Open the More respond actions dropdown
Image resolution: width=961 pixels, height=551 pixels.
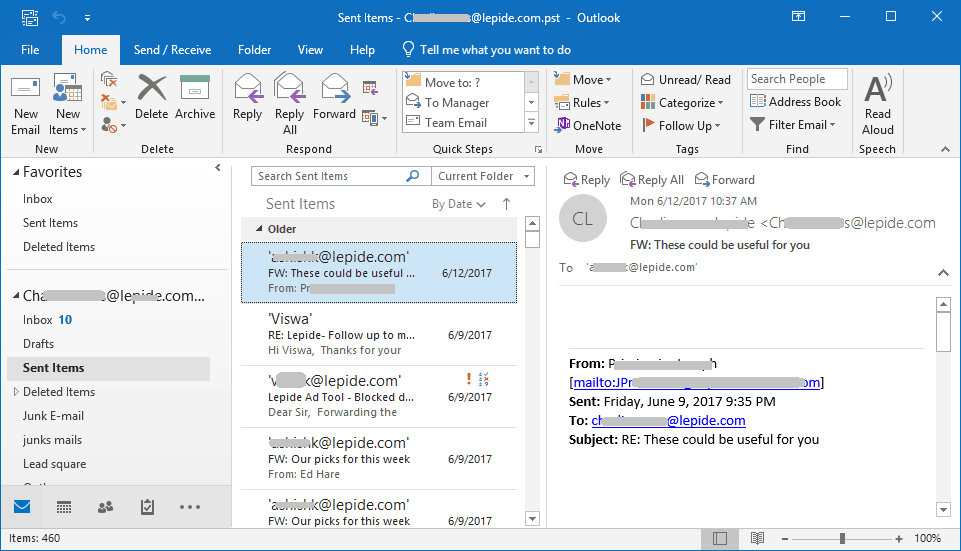[x=374, y=118]
